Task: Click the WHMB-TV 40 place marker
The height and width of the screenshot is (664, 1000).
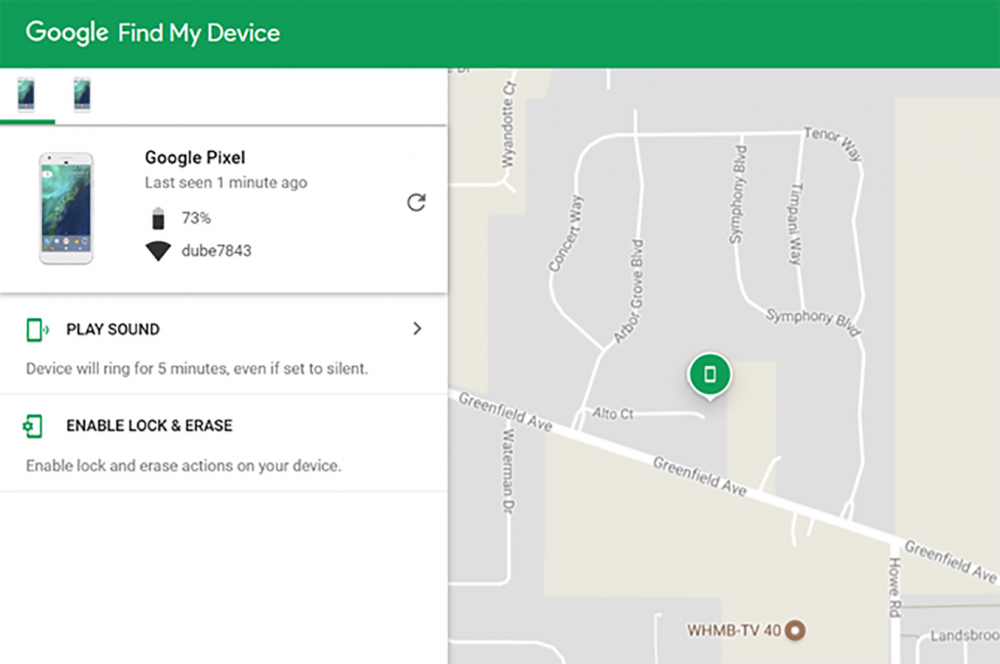Action: [x=795, y=630]
